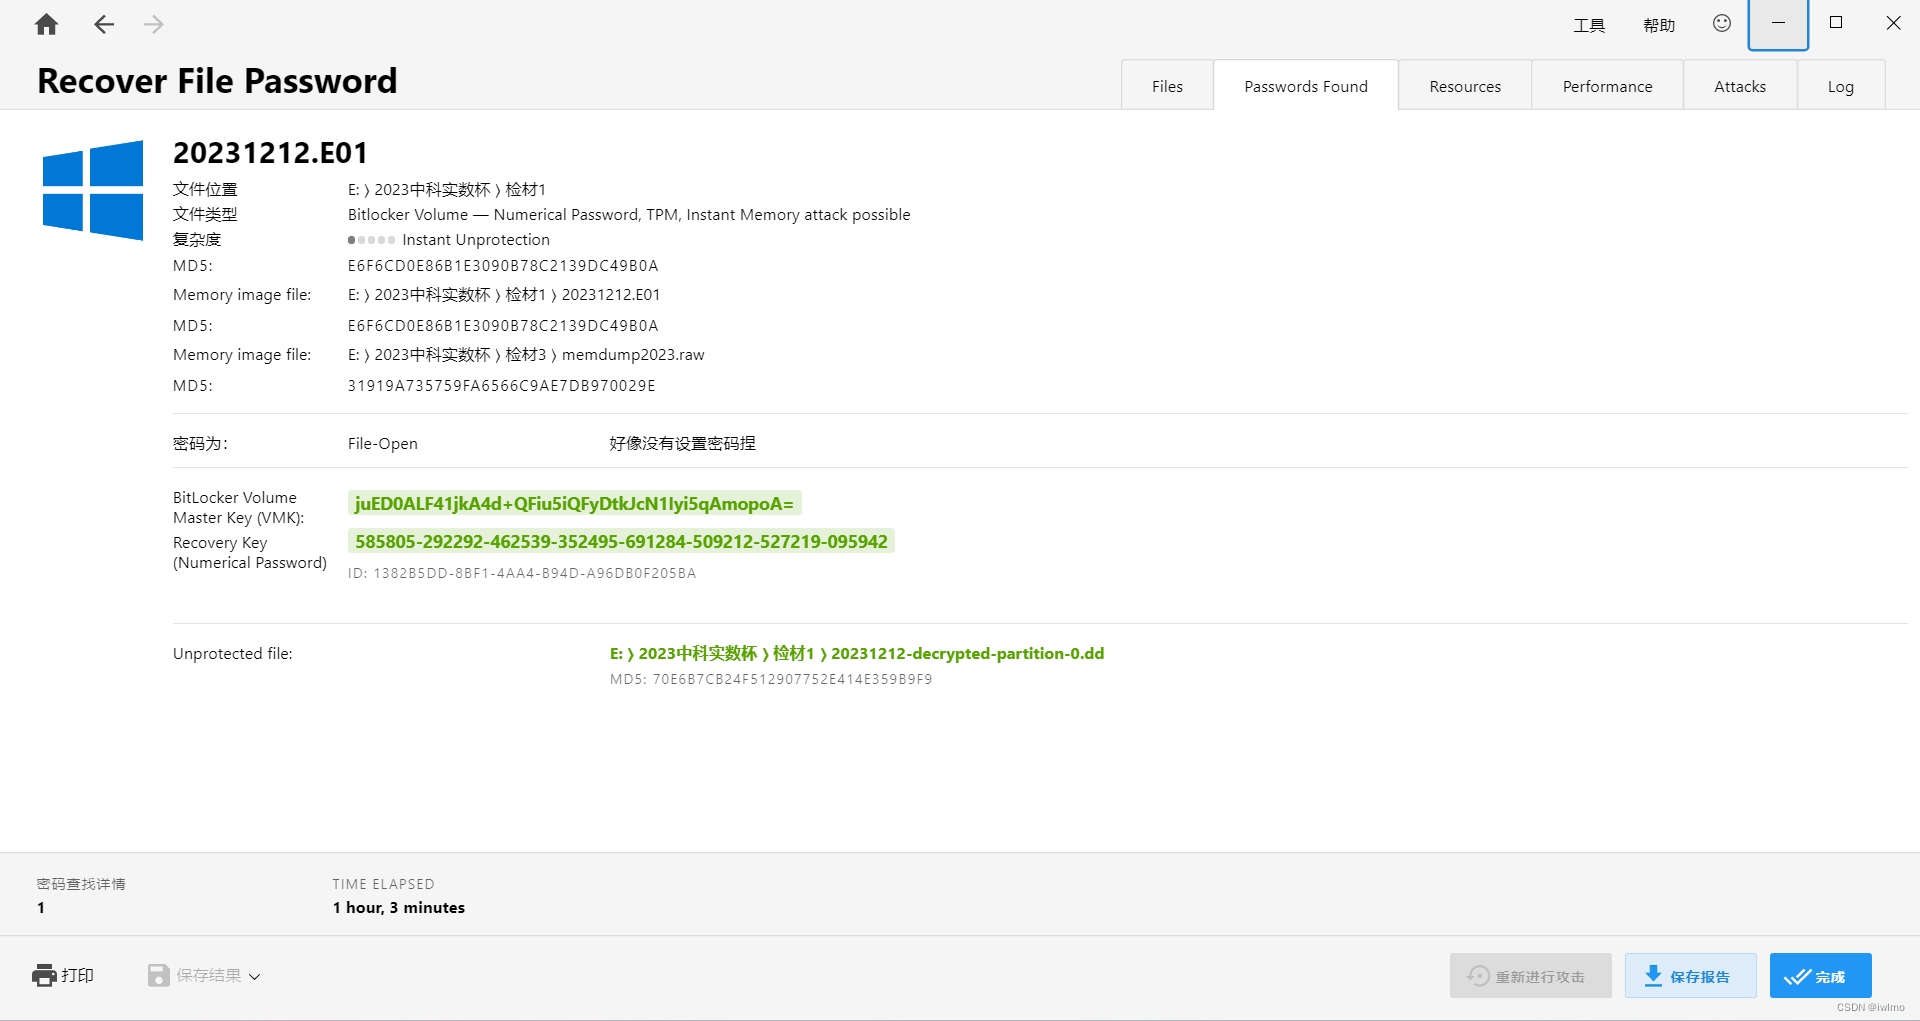The height and width of the screenshot is (1021, 1920).
Task: Select the green recovery key numerical password
Action: pos(621,541)
